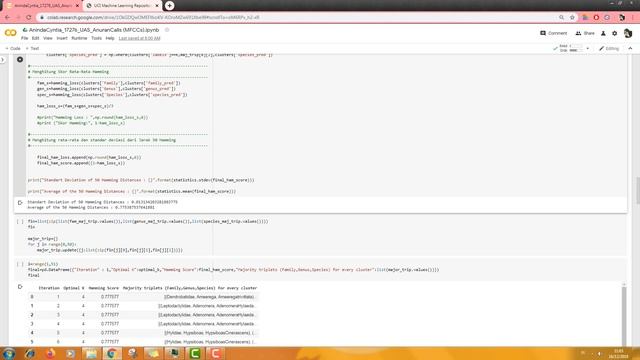Click the address bar URL
Screen dimensions: 640x360
click(x=153, y=18)
